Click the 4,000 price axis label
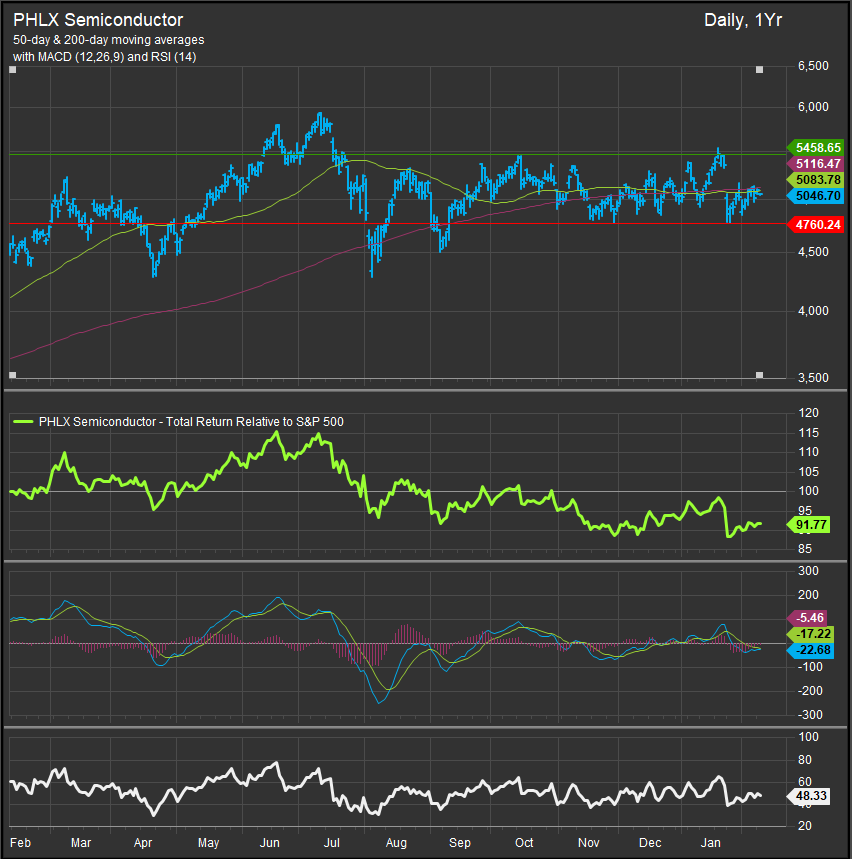852x859 pixels. (813, 311)
